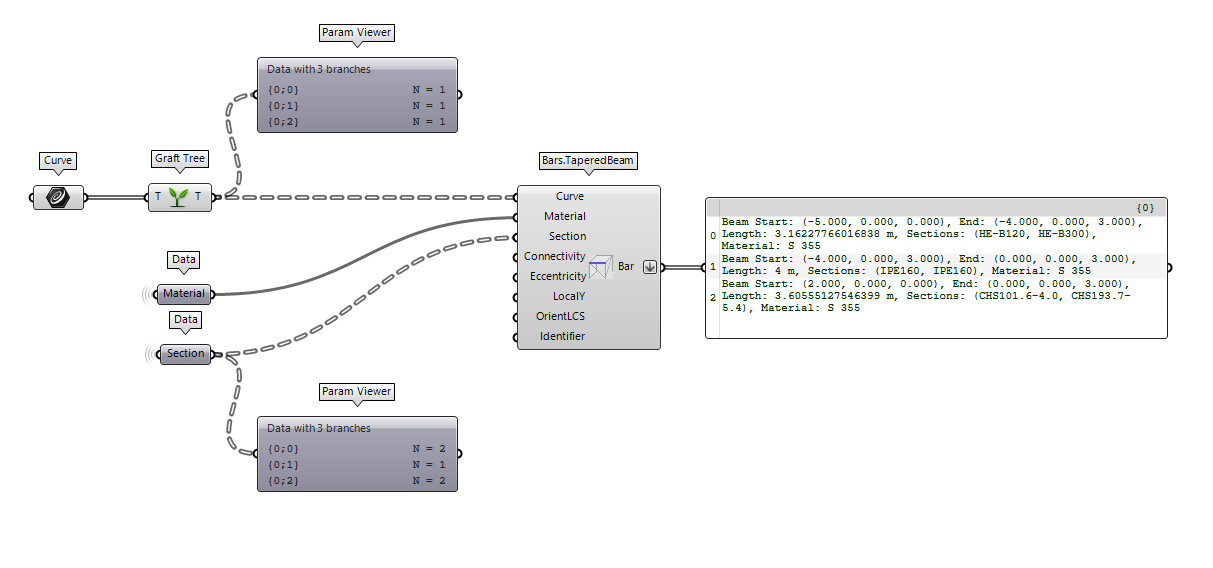This screenshot has height=568, width=1213.
Task: Click the TaperedBeam component center icon
Action: click(x=601, y=267)
